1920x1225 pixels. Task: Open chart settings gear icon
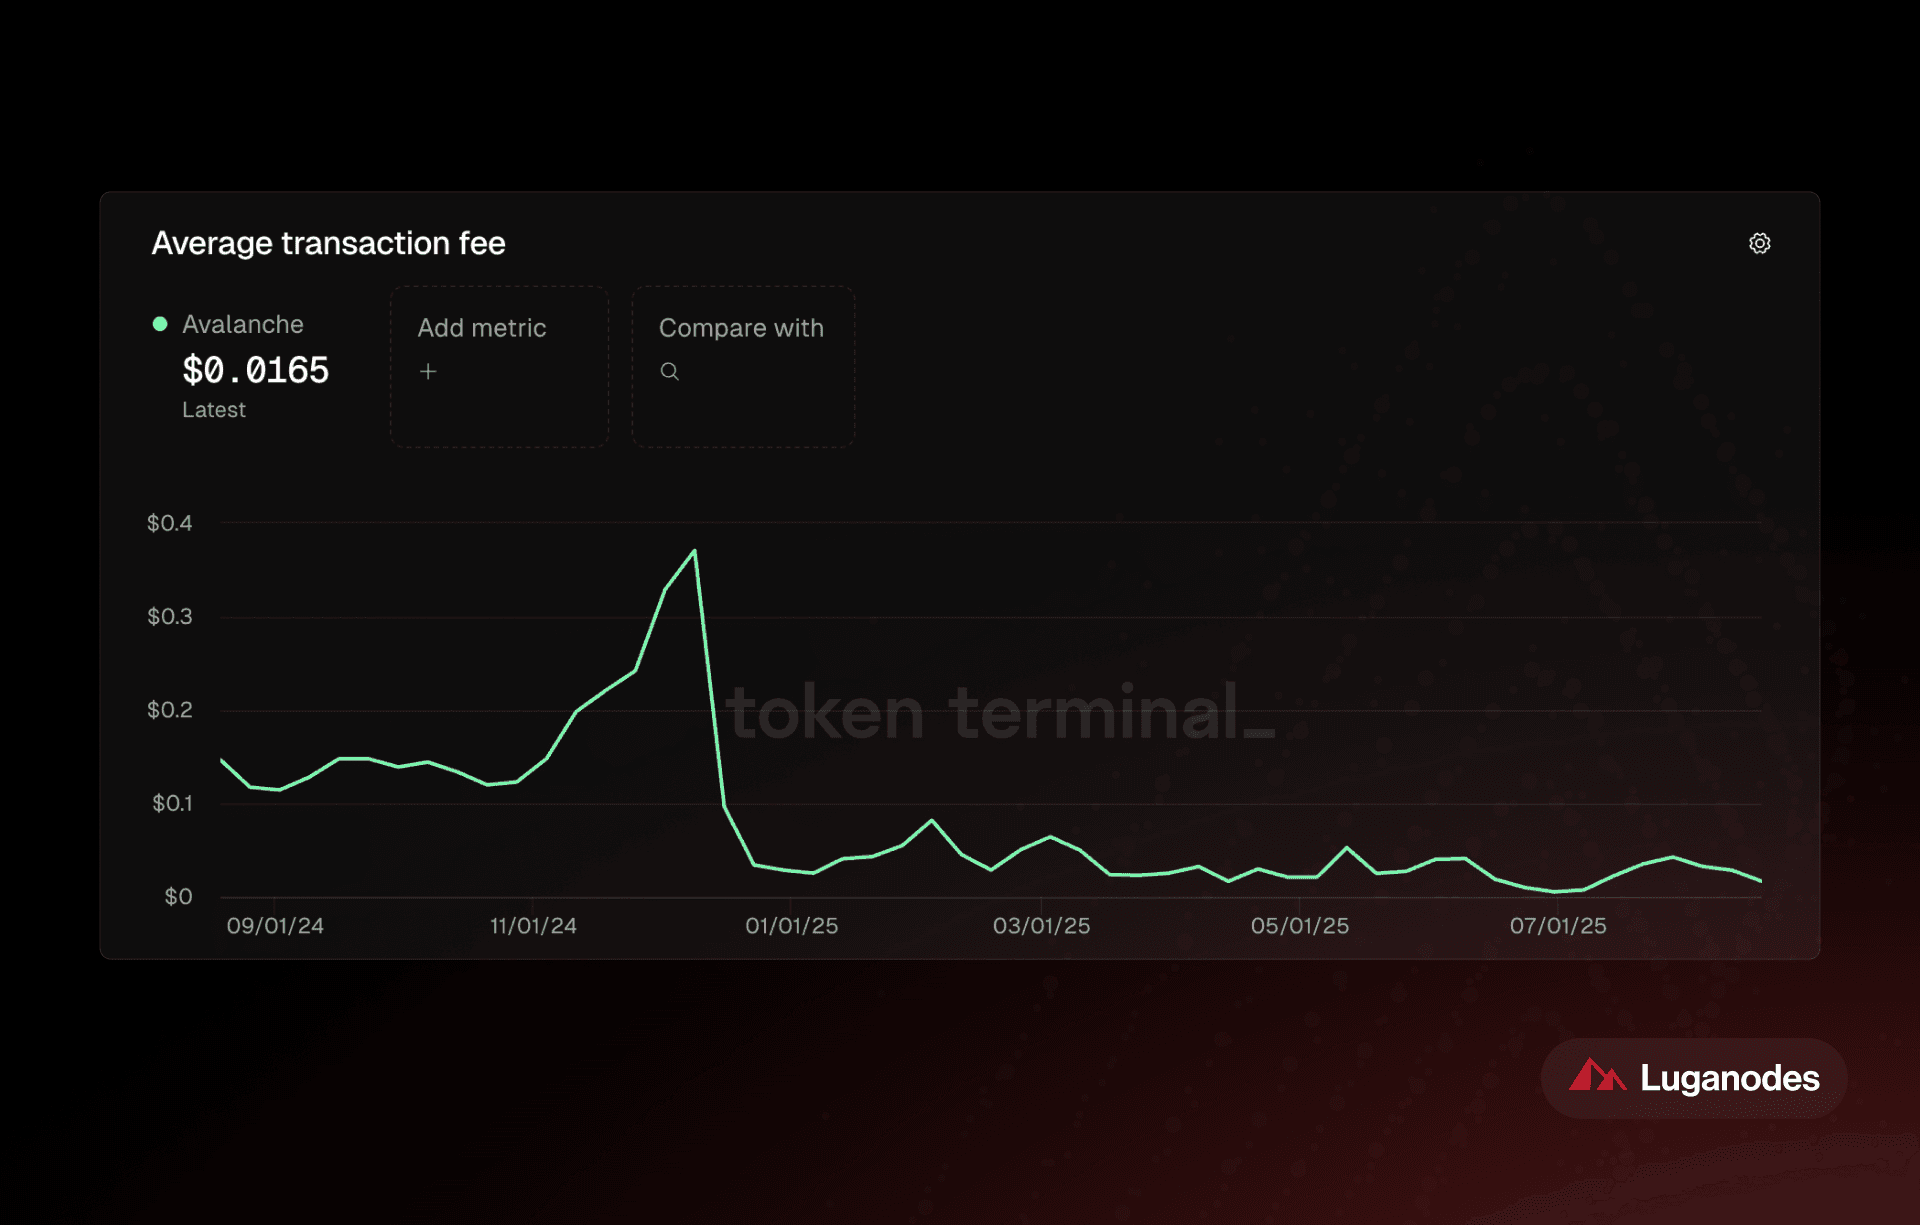pyautogui.click(x=1760, y=243)
